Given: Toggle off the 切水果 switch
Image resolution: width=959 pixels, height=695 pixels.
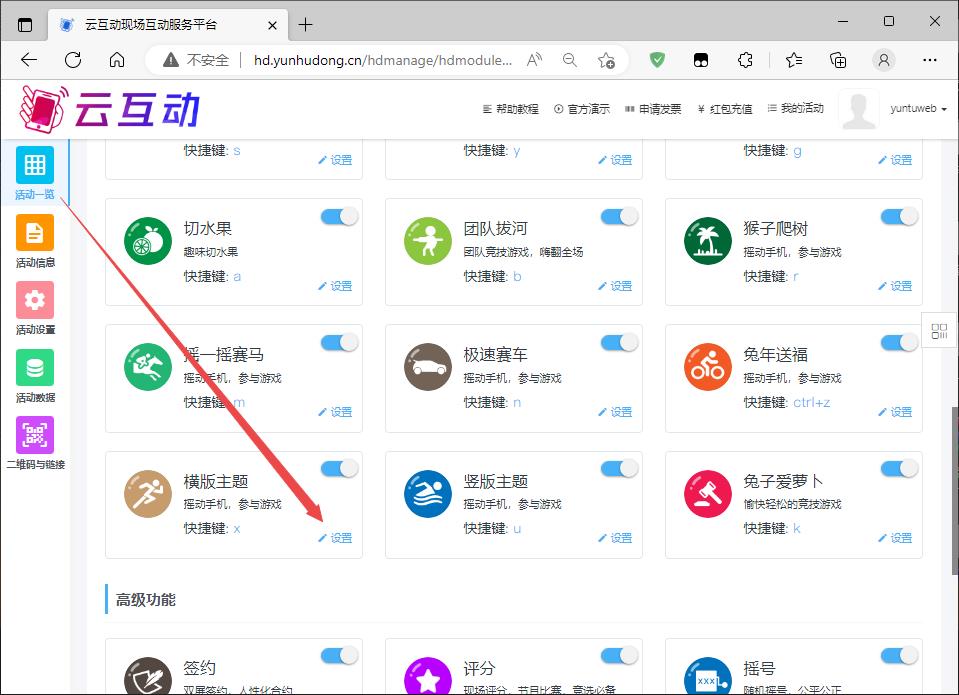Looking at the screenshot, I should pyautogui.click(x=339, y=217).
